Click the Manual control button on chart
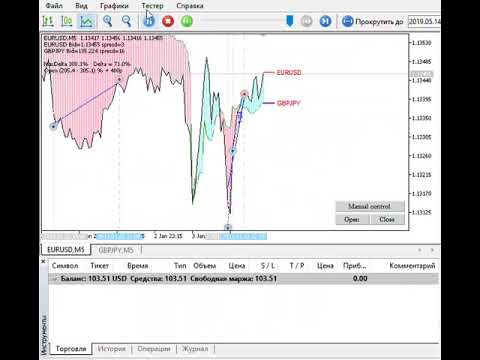The image size is (480, 360). tap(370, 206)
